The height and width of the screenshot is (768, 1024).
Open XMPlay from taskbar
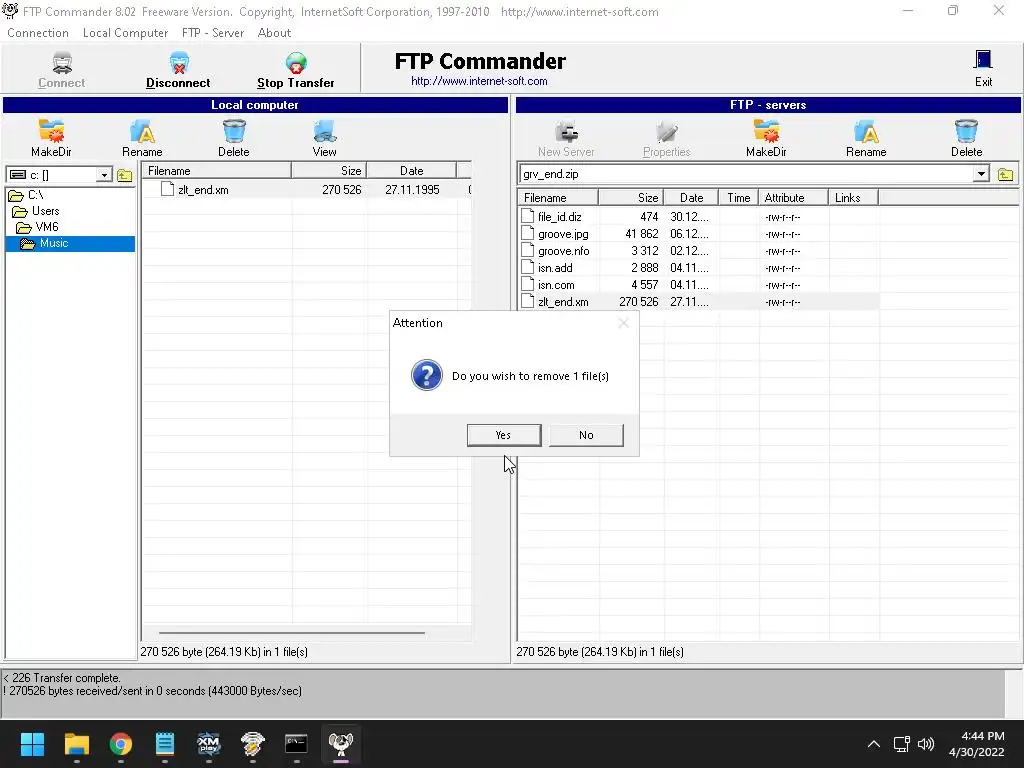208,744
